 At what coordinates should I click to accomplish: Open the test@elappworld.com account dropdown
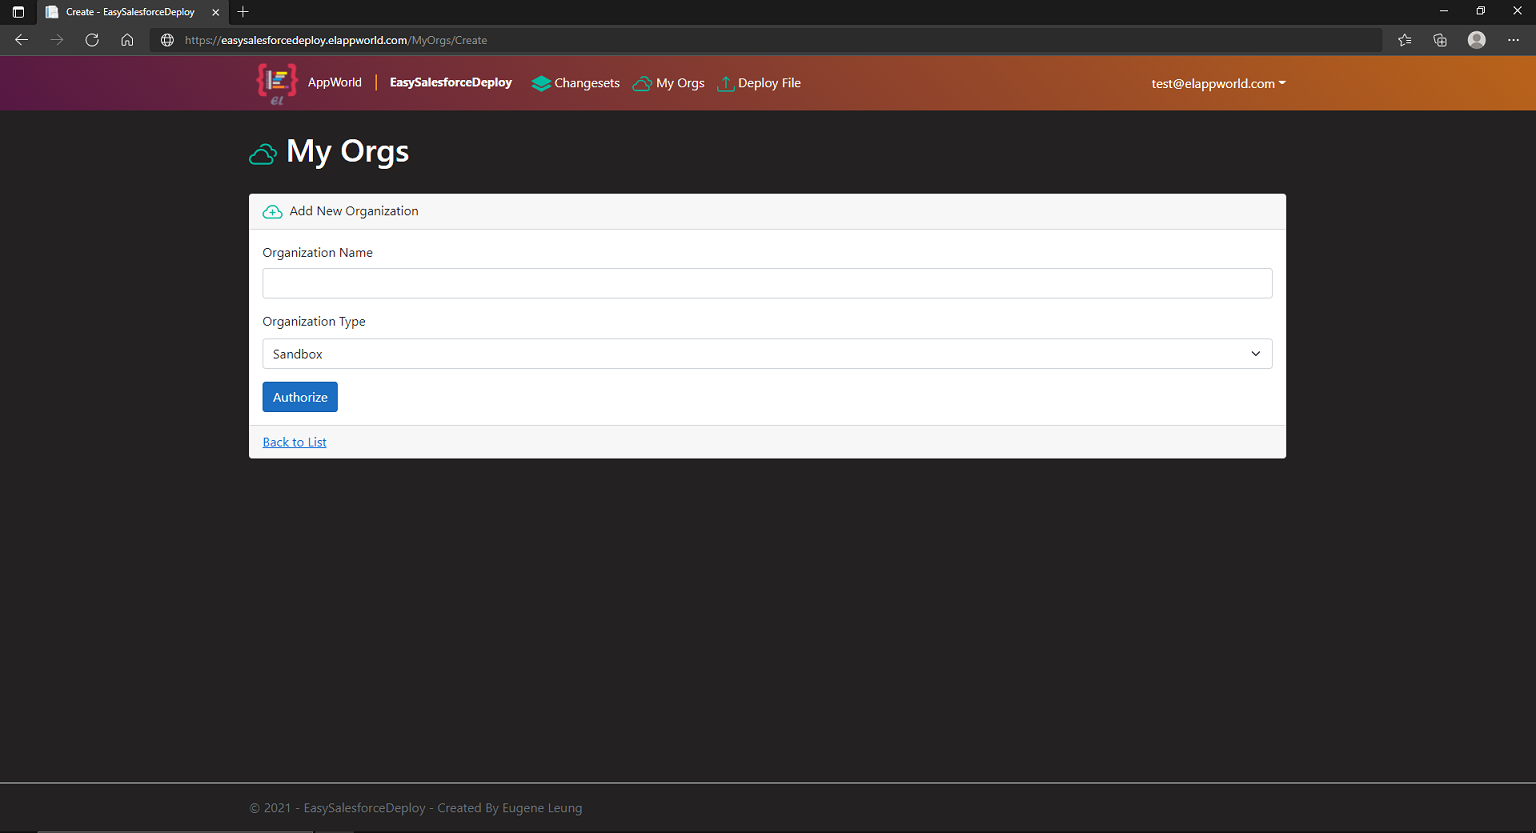pos(1217,84)
